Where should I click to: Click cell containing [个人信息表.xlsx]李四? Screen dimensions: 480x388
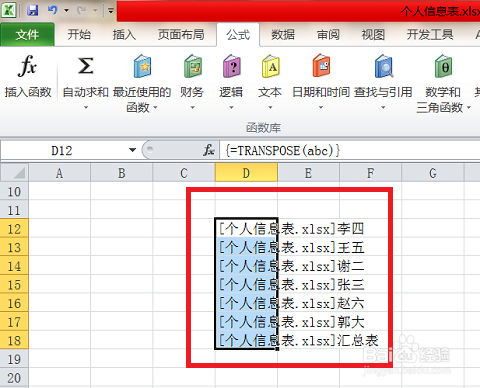(x=246, y=229)
